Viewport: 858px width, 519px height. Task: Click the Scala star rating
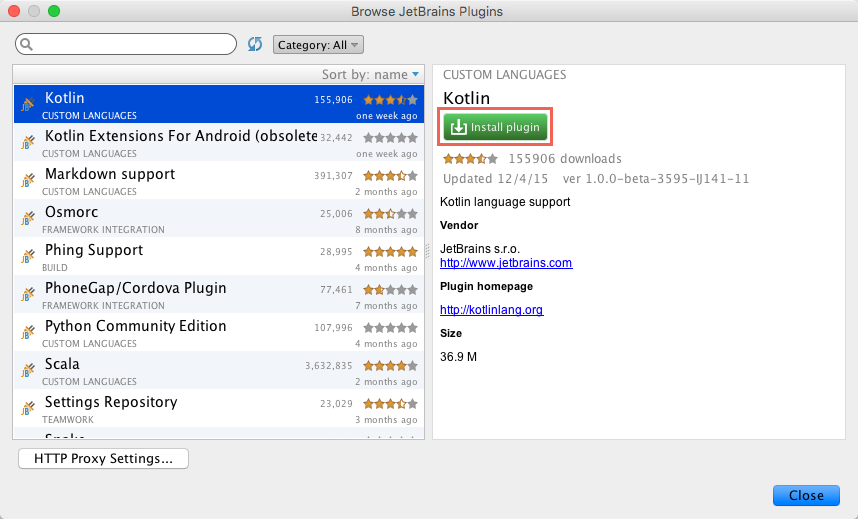pyautogui.click(x=390, y=366)
